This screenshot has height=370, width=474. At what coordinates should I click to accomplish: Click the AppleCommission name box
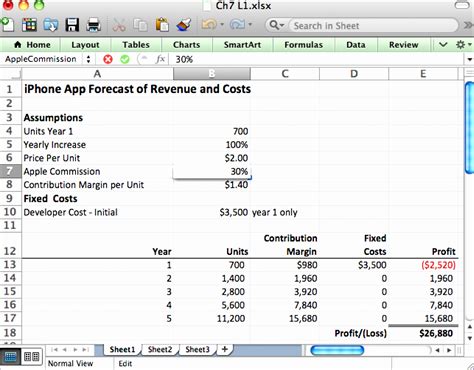[41, 59]
